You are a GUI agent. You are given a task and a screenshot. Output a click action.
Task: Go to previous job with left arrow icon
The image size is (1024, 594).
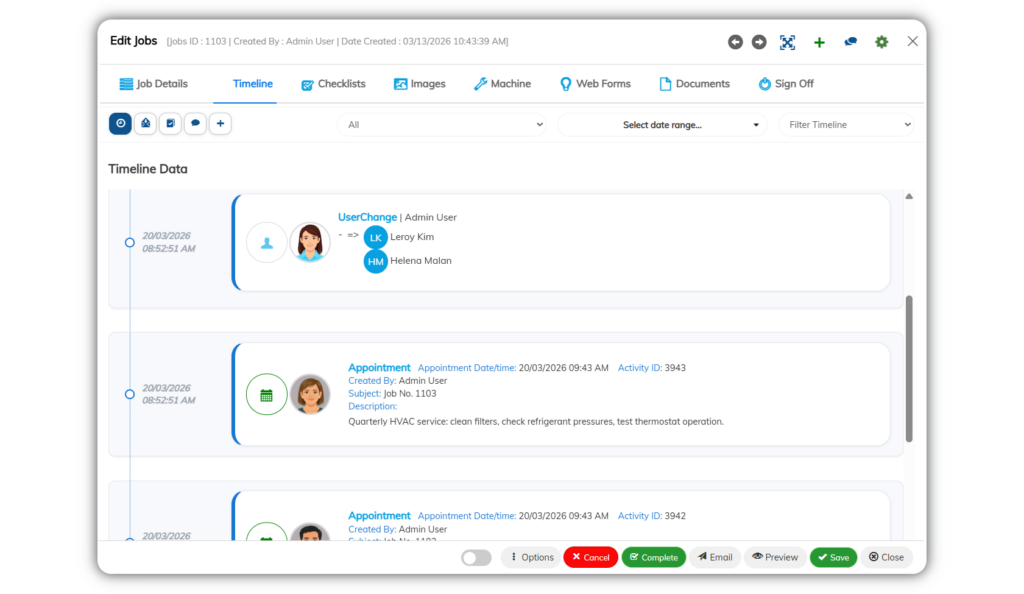(735, 42)
